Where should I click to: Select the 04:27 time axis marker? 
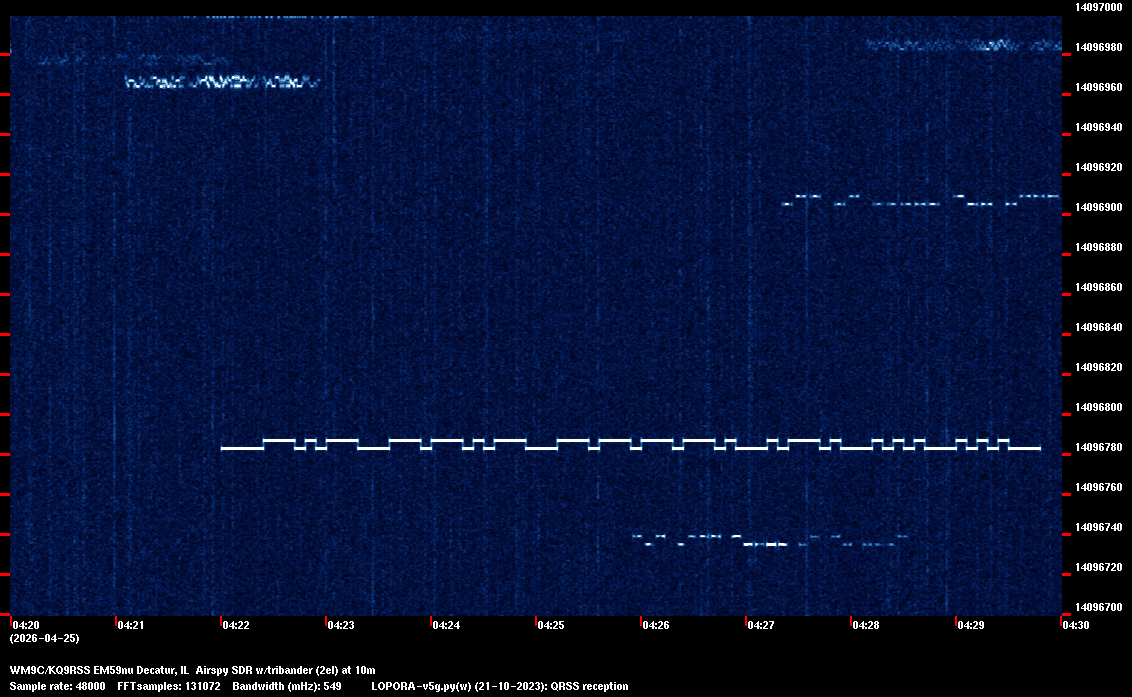tap(760, 625)
